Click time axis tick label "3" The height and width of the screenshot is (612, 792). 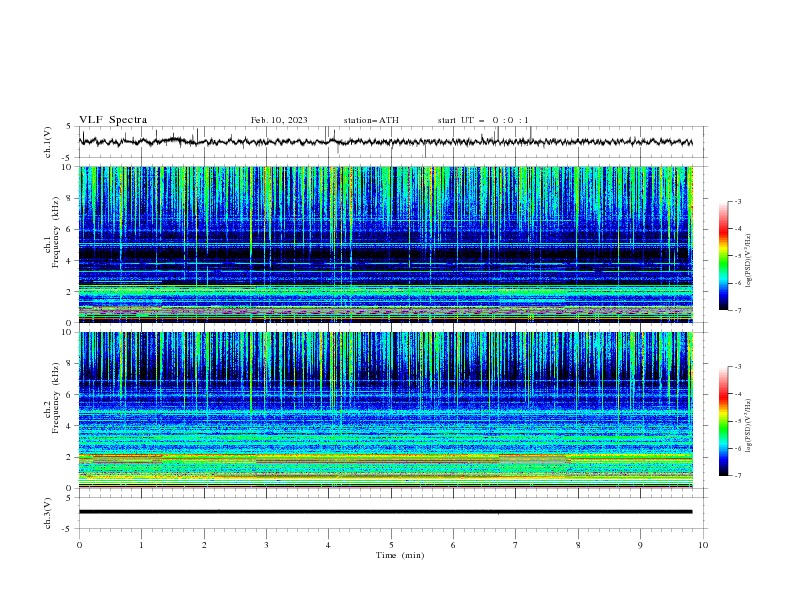pos(266,545)
